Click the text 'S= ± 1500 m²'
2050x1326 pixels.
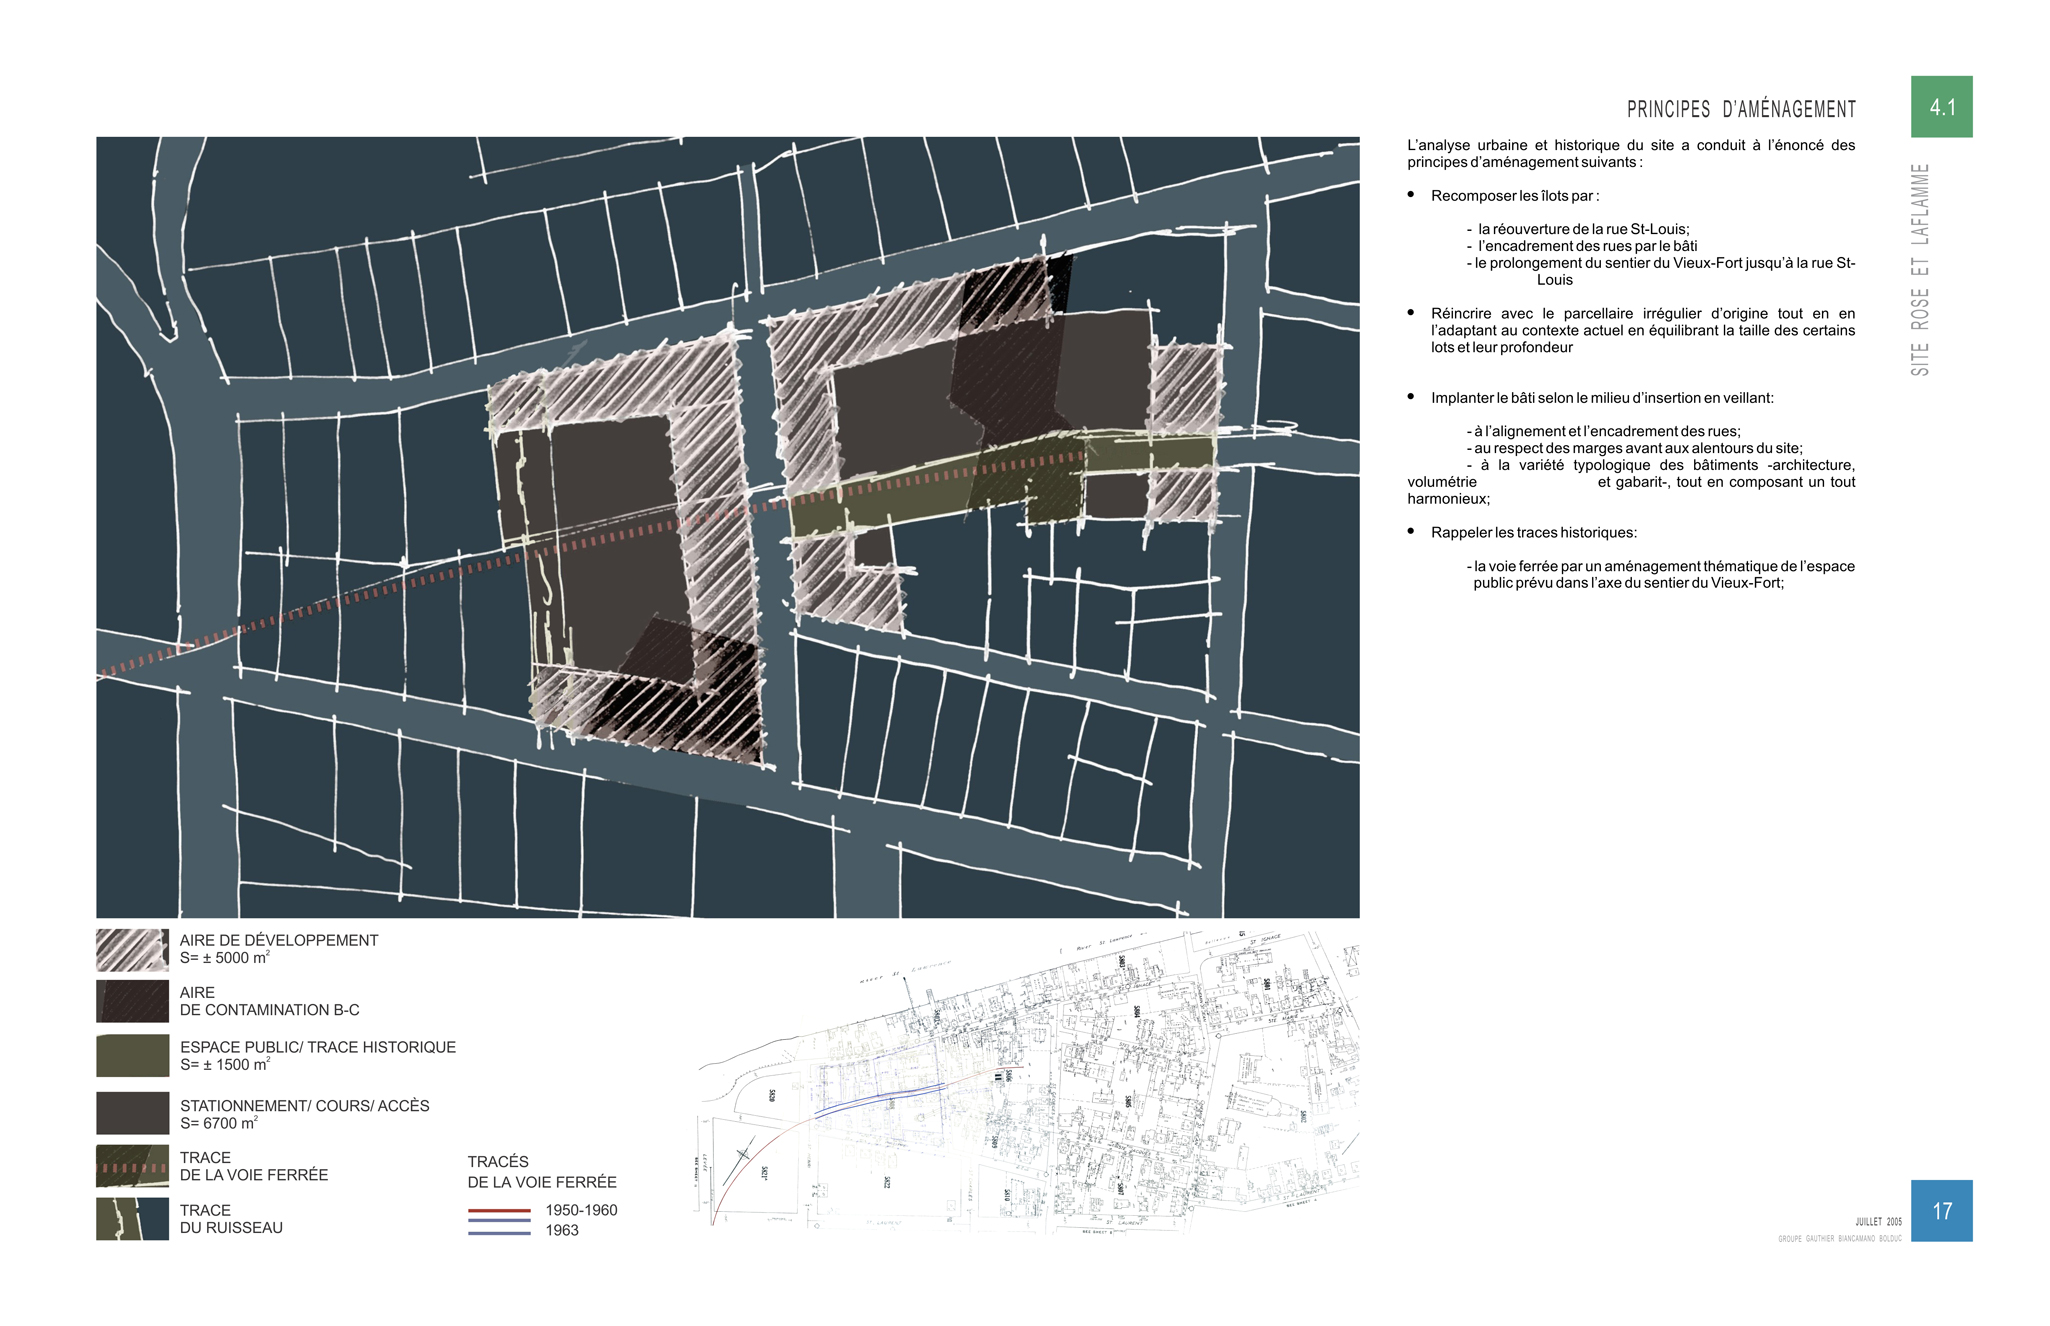pyautogui.click(x=225, y=1065)
